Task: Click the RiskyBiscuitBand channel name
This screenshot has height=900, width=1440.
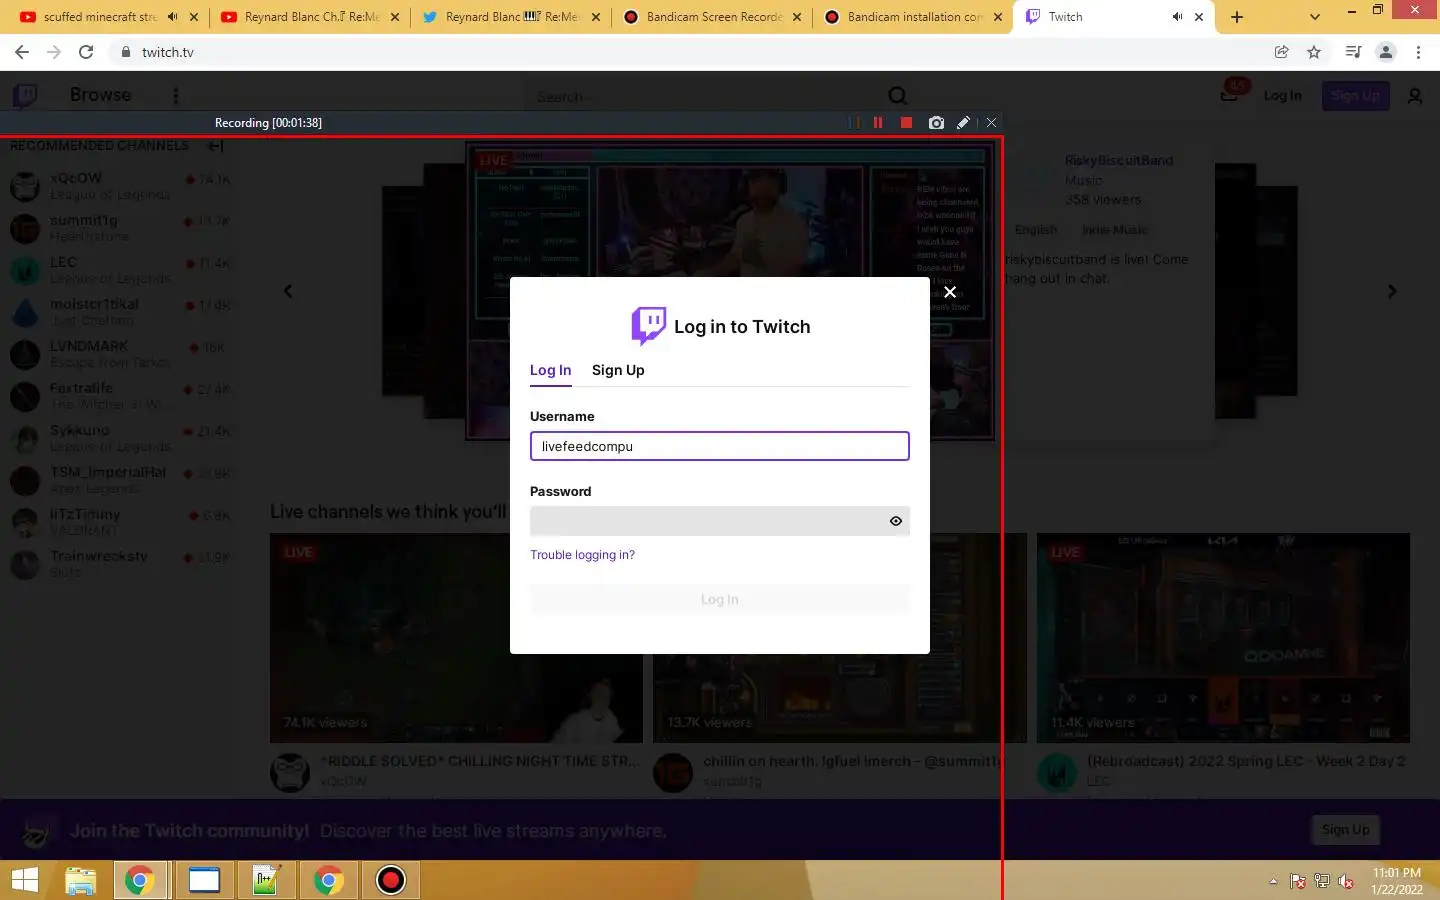Action: 1118,160
